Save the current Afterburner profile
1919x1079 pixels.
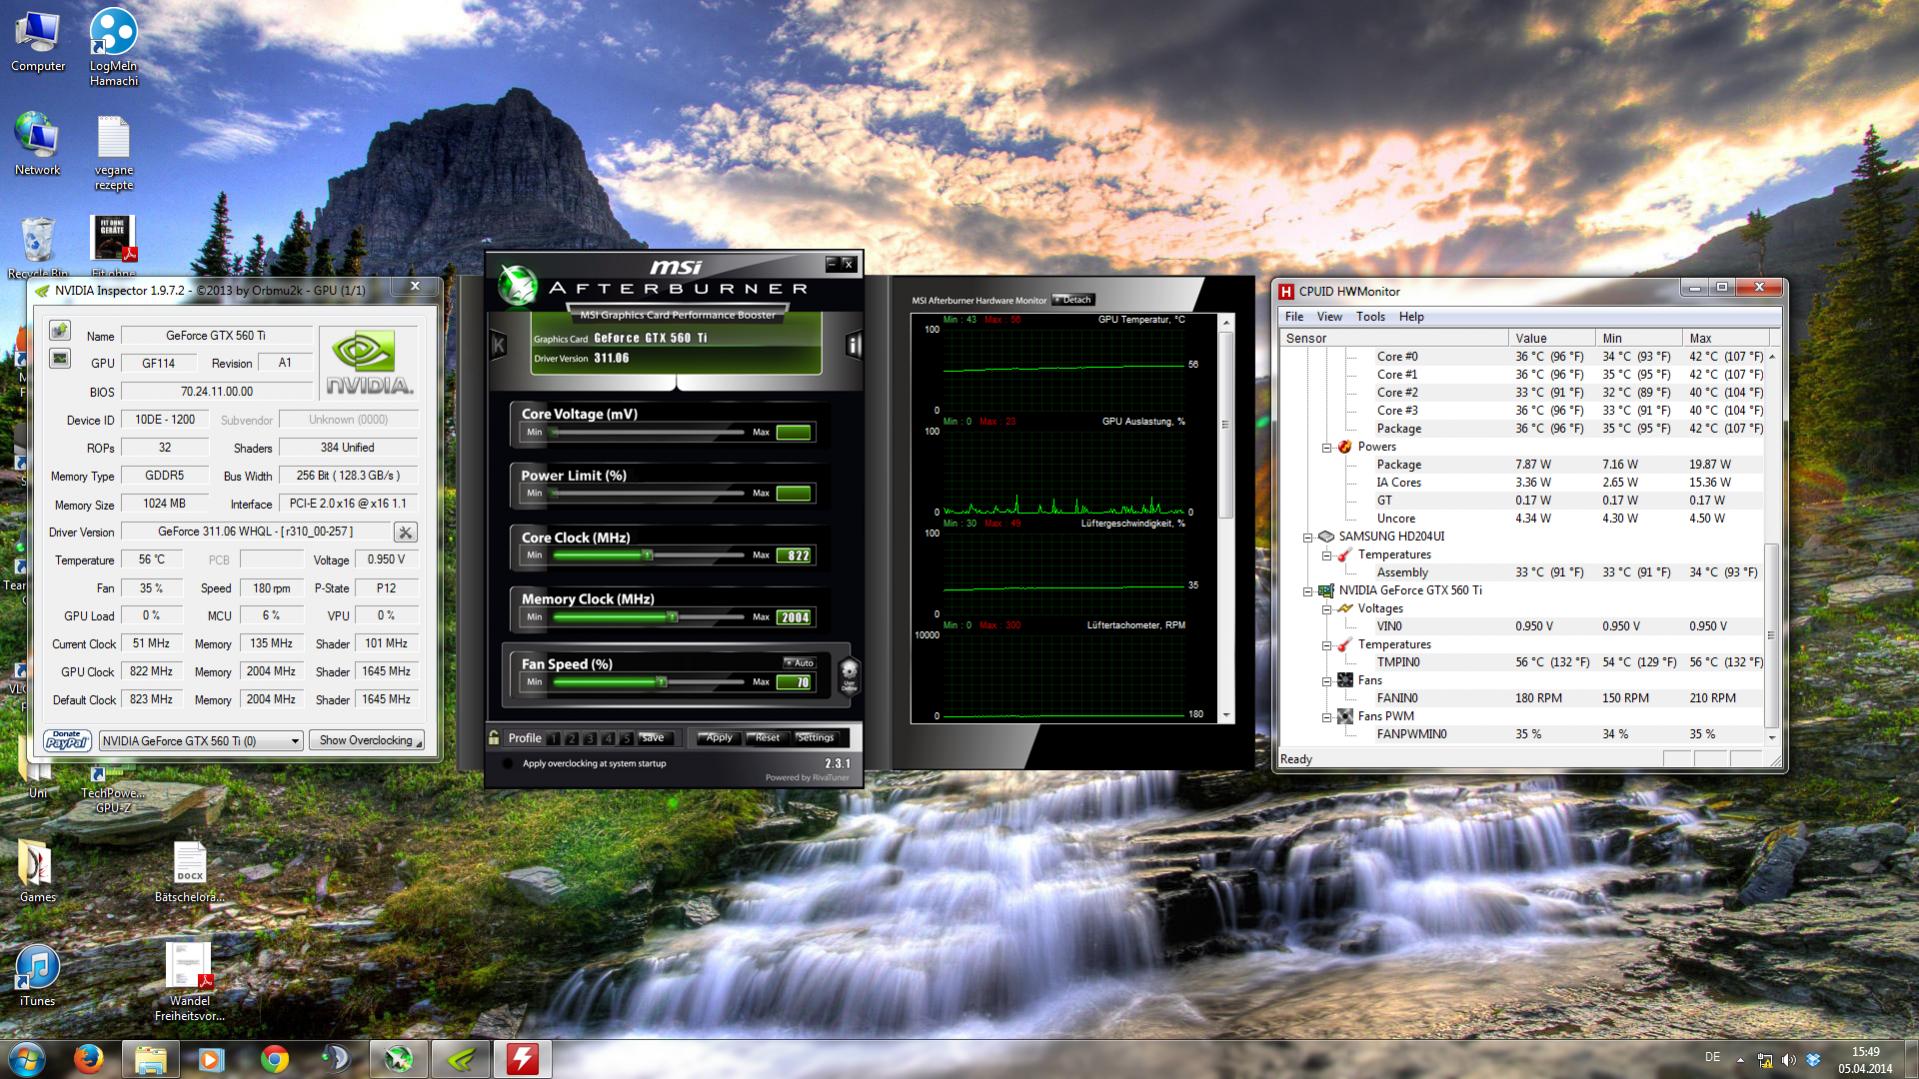coord(653,738)
